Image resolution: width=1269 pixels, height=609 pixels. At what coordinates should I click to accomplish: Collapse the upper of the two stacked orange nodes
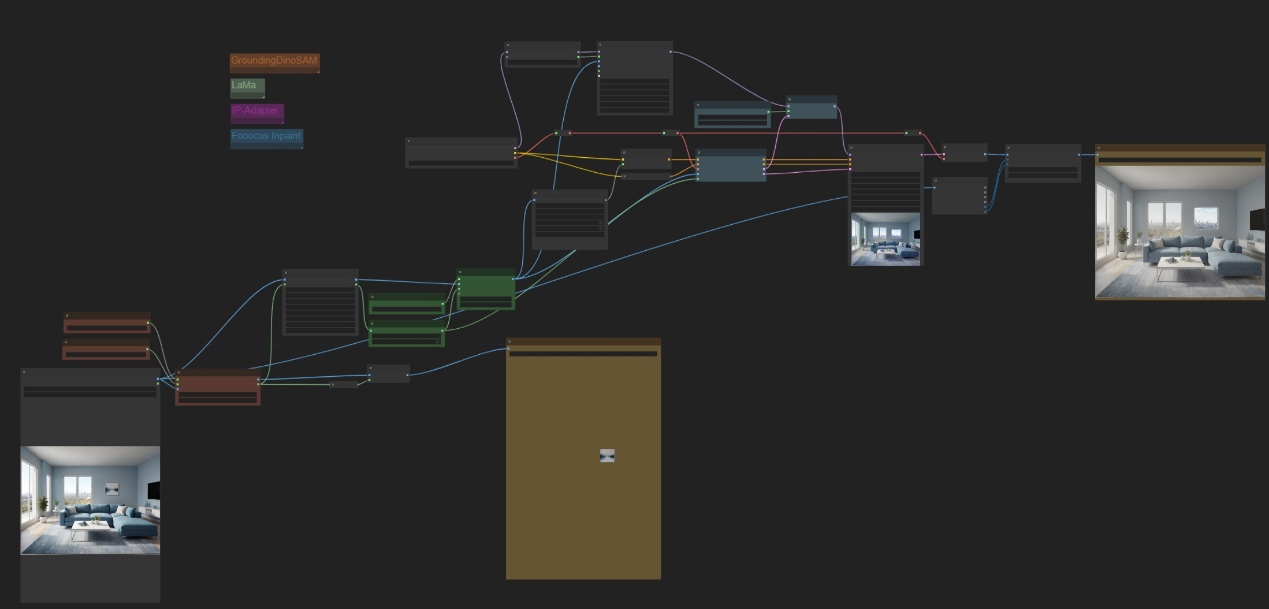(68, 317)
